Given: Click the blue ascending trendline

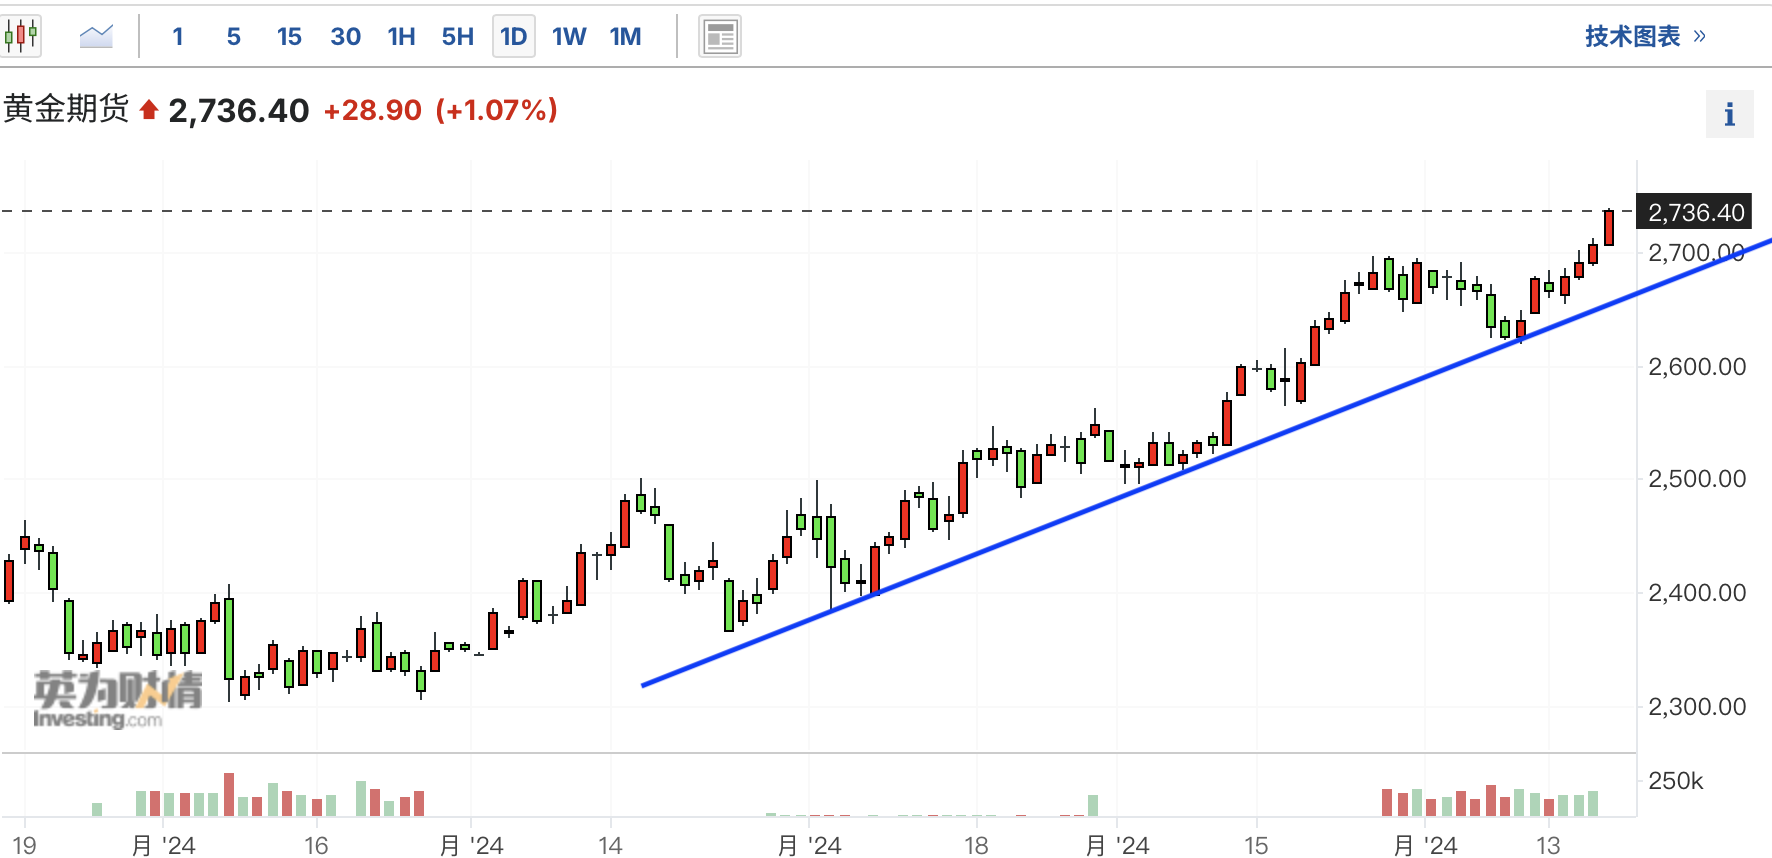Looking at the screenshot, I should click(x=1206, y=462).
